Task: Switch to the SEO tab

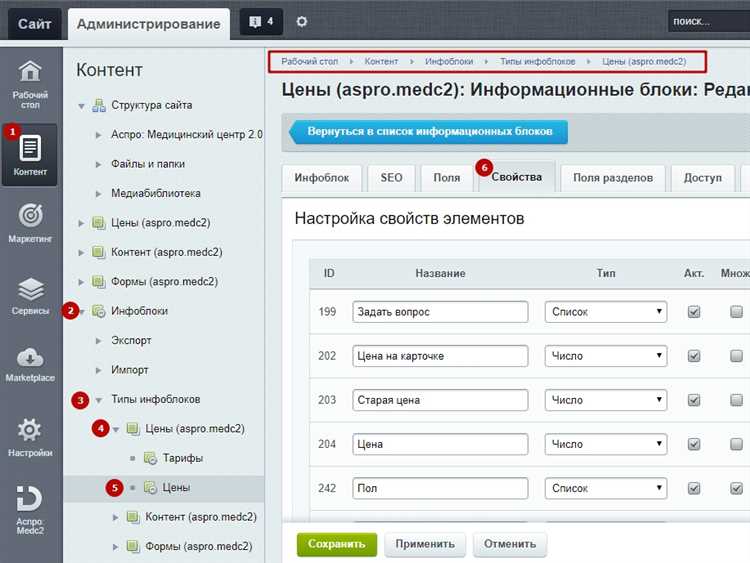Action: [x=391, y=178]
